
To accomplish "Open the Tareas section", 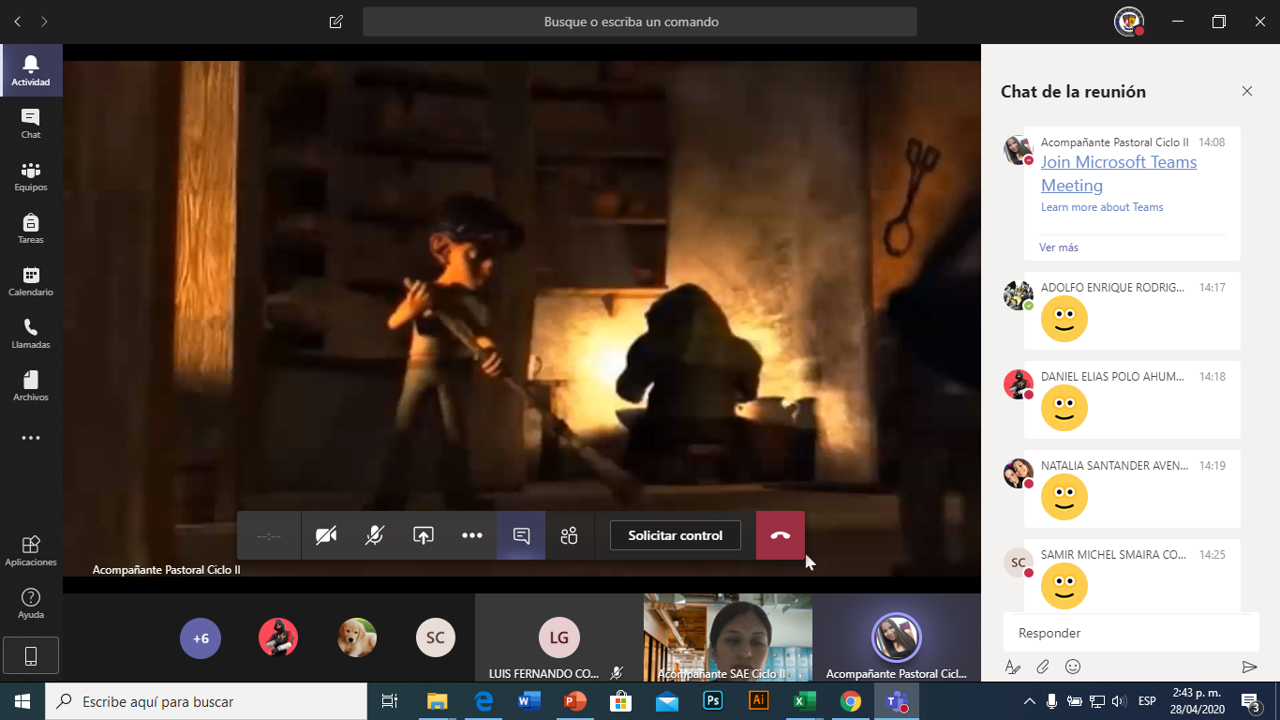I will (x=31, y=228).
